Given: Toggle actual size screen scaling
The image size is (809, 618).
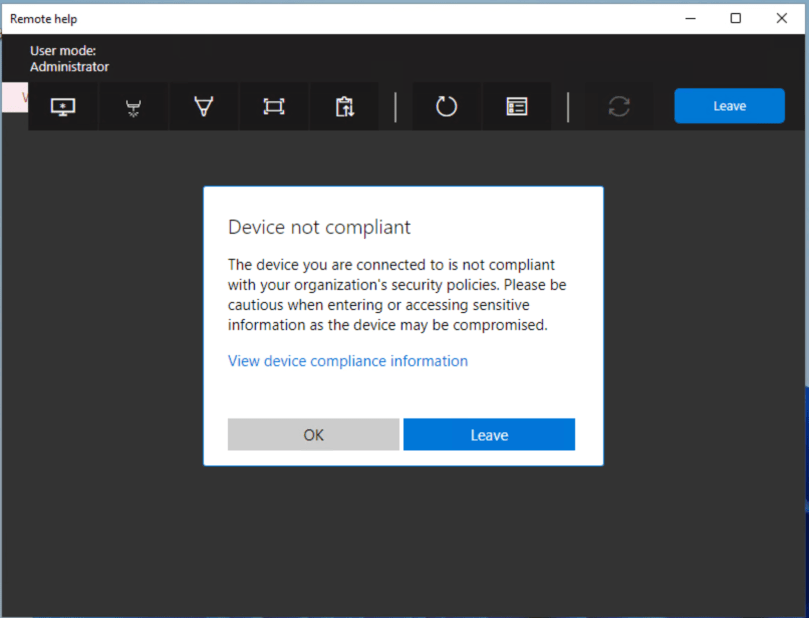Looking at the screenshot, I should point(273,106).
